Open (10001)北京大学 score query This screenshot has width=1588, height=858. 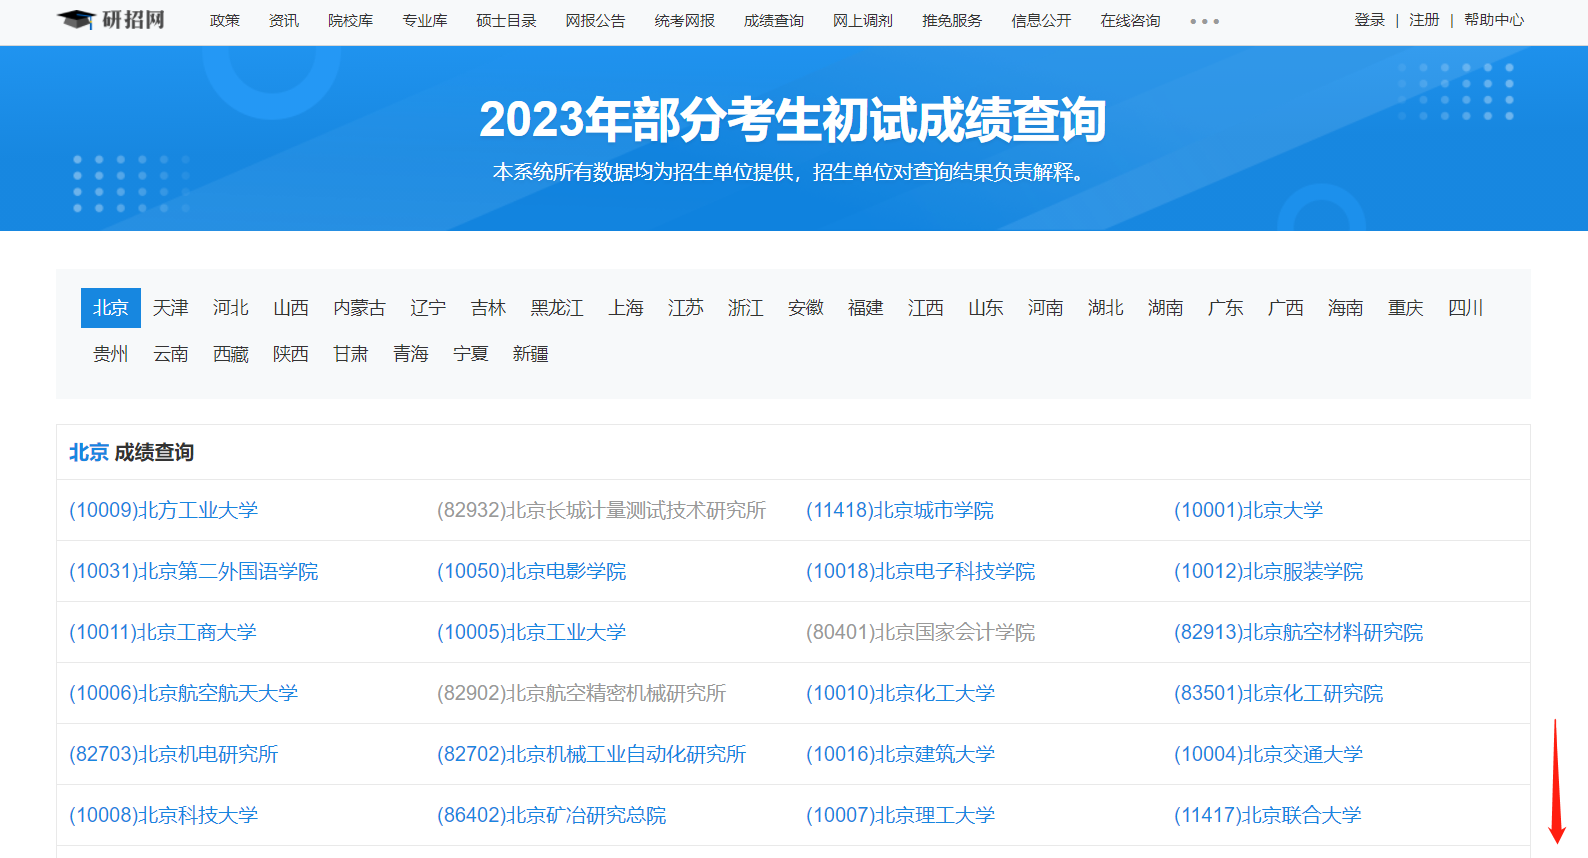(1248, 510)
